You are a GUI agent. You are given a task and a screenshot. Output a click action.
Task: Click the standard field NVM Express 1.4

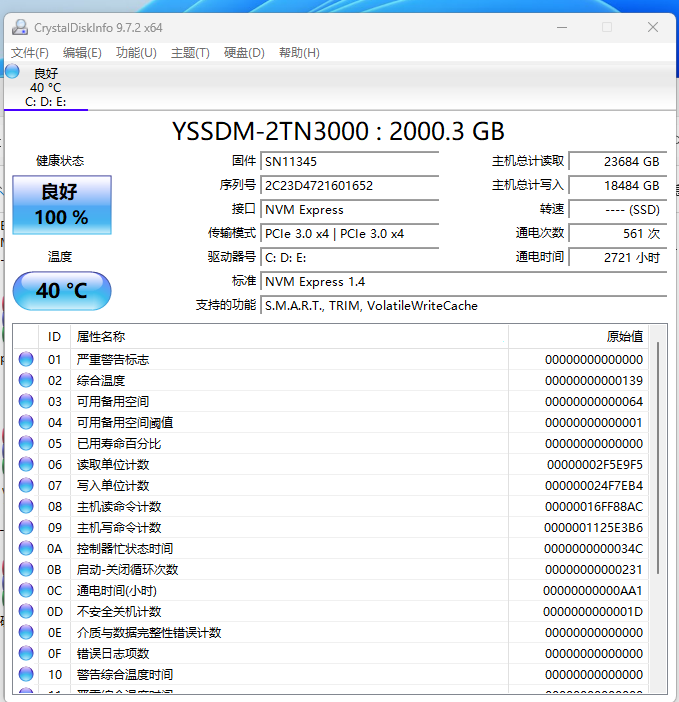pos(464,282)
